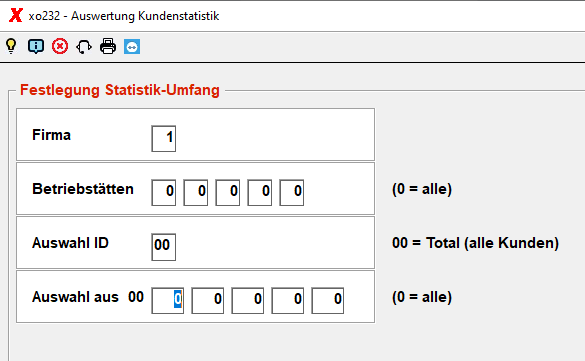Screen dimensions: 585x361
Task: Open the headset support icon
Action: pyautogui.click(x=84, y=47)
